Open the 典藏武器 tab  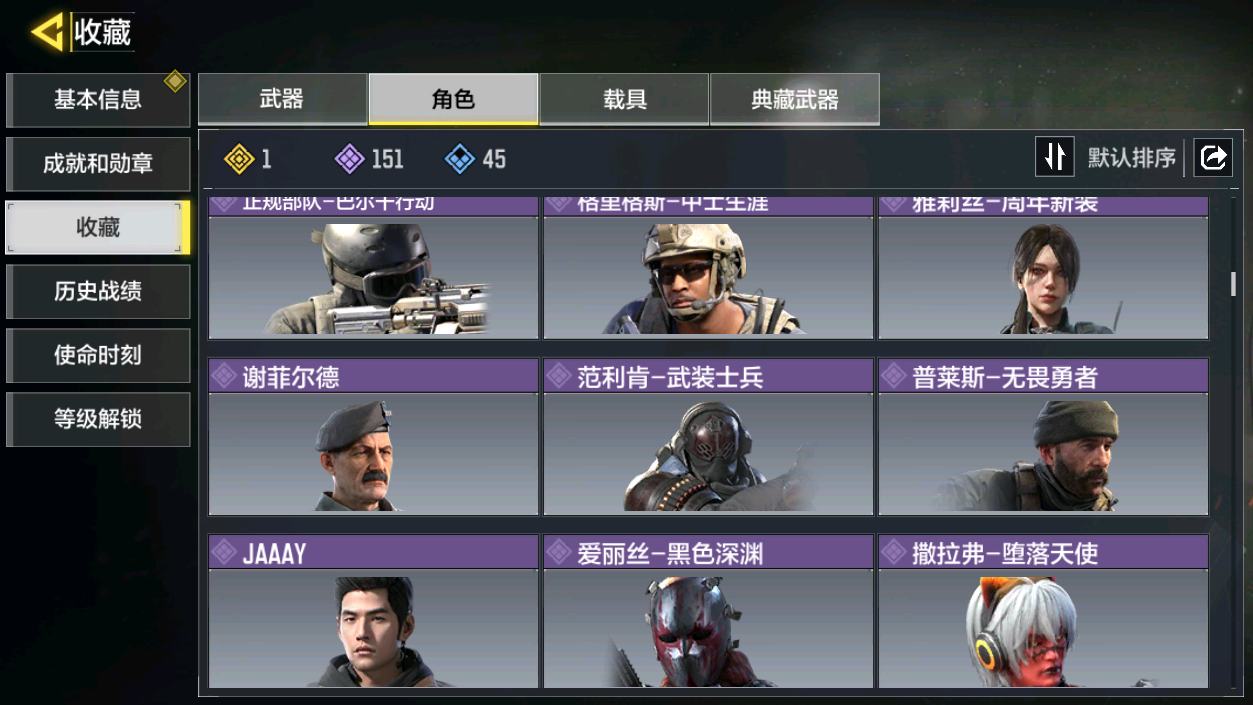[795, 99]
